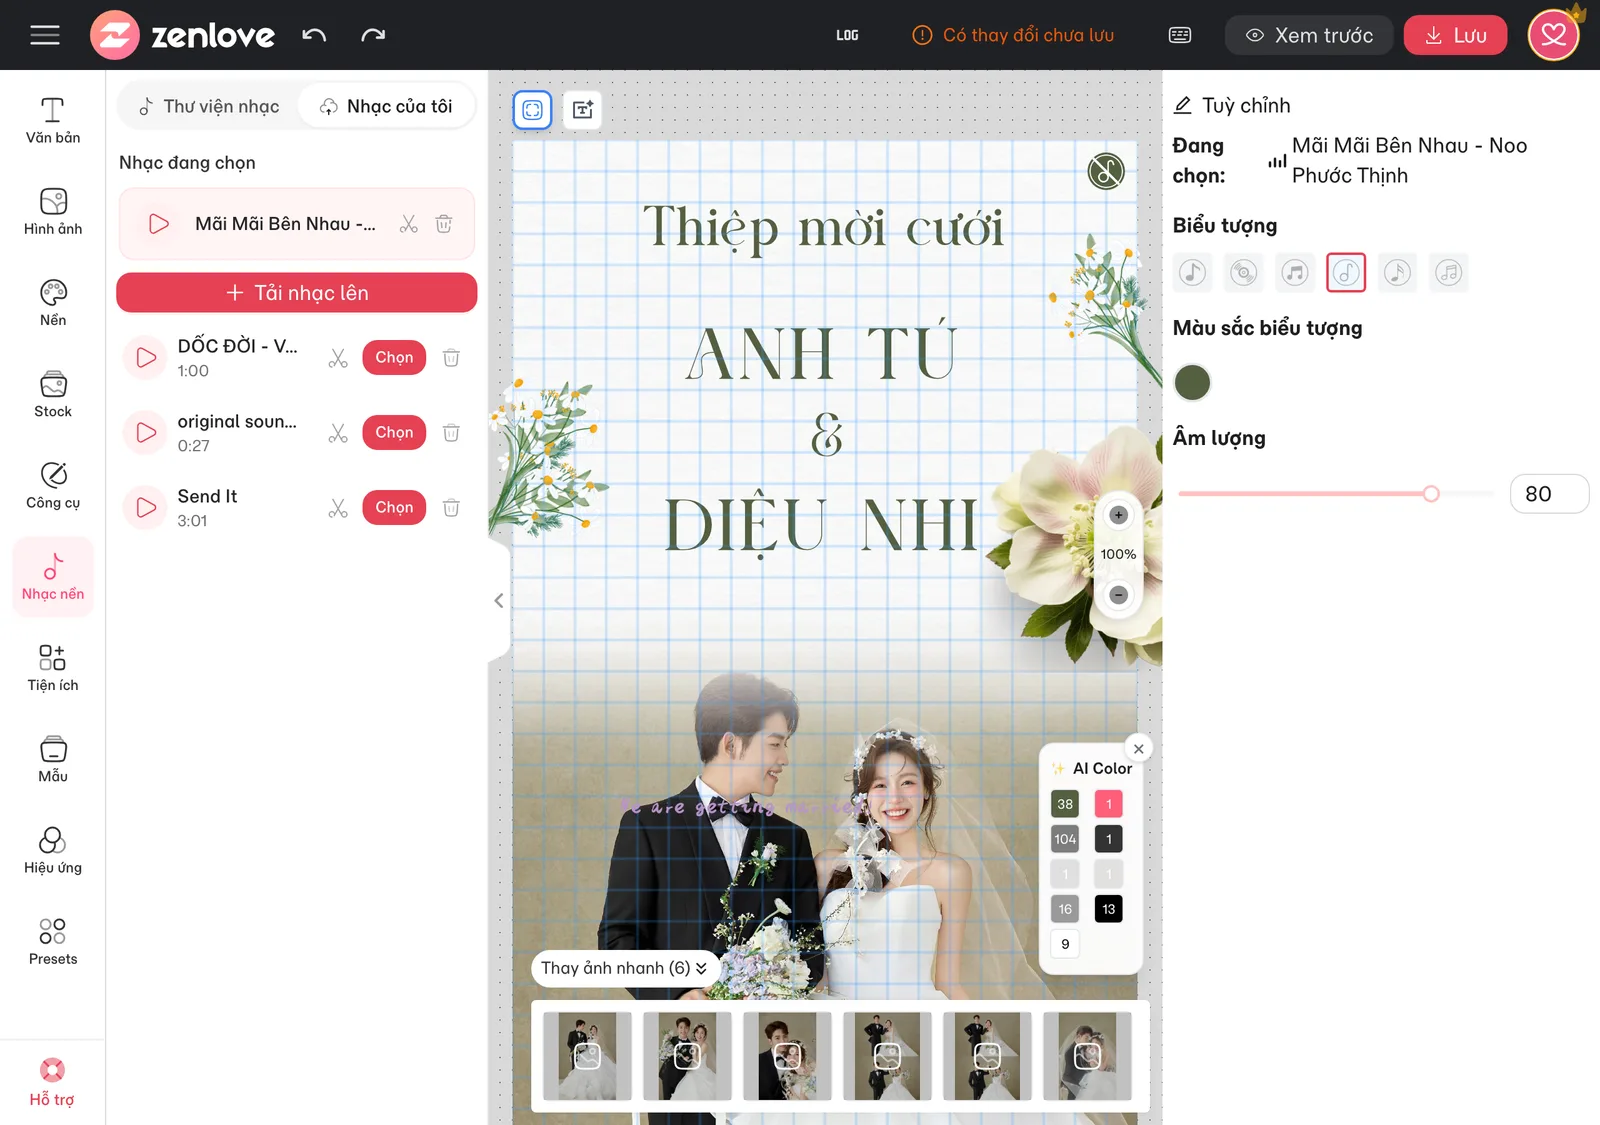The width and height of the screenshot is (1600, 1125).
Task: Open Hỗ trợ support
Action: [52, 1082]
